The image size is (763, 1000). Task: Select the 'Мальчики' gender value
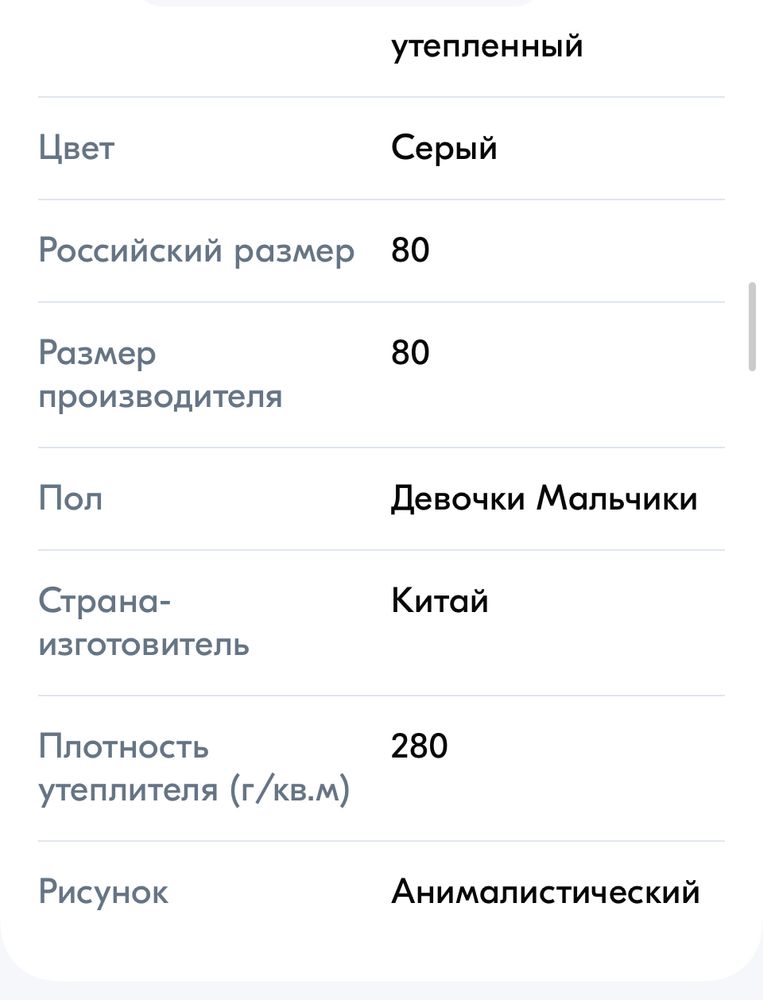[x=617, y=498]
